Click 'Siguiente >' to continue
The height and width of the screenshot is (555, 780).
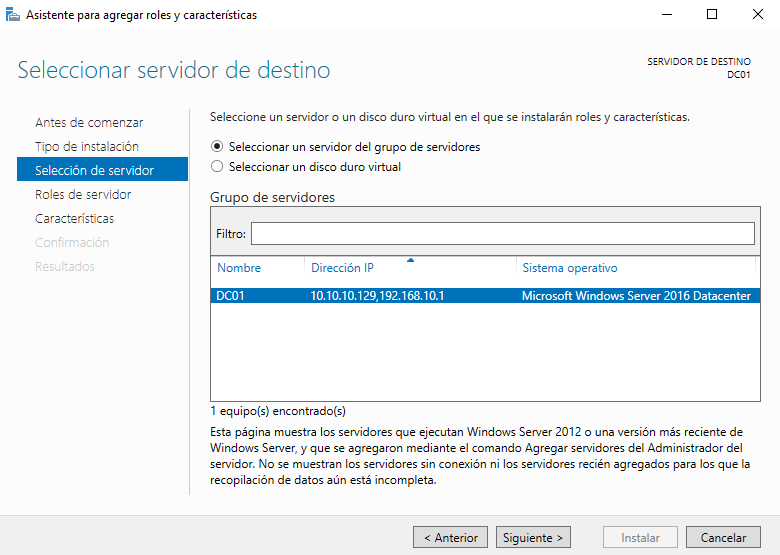pyautogui.click(x=534, y=538)
